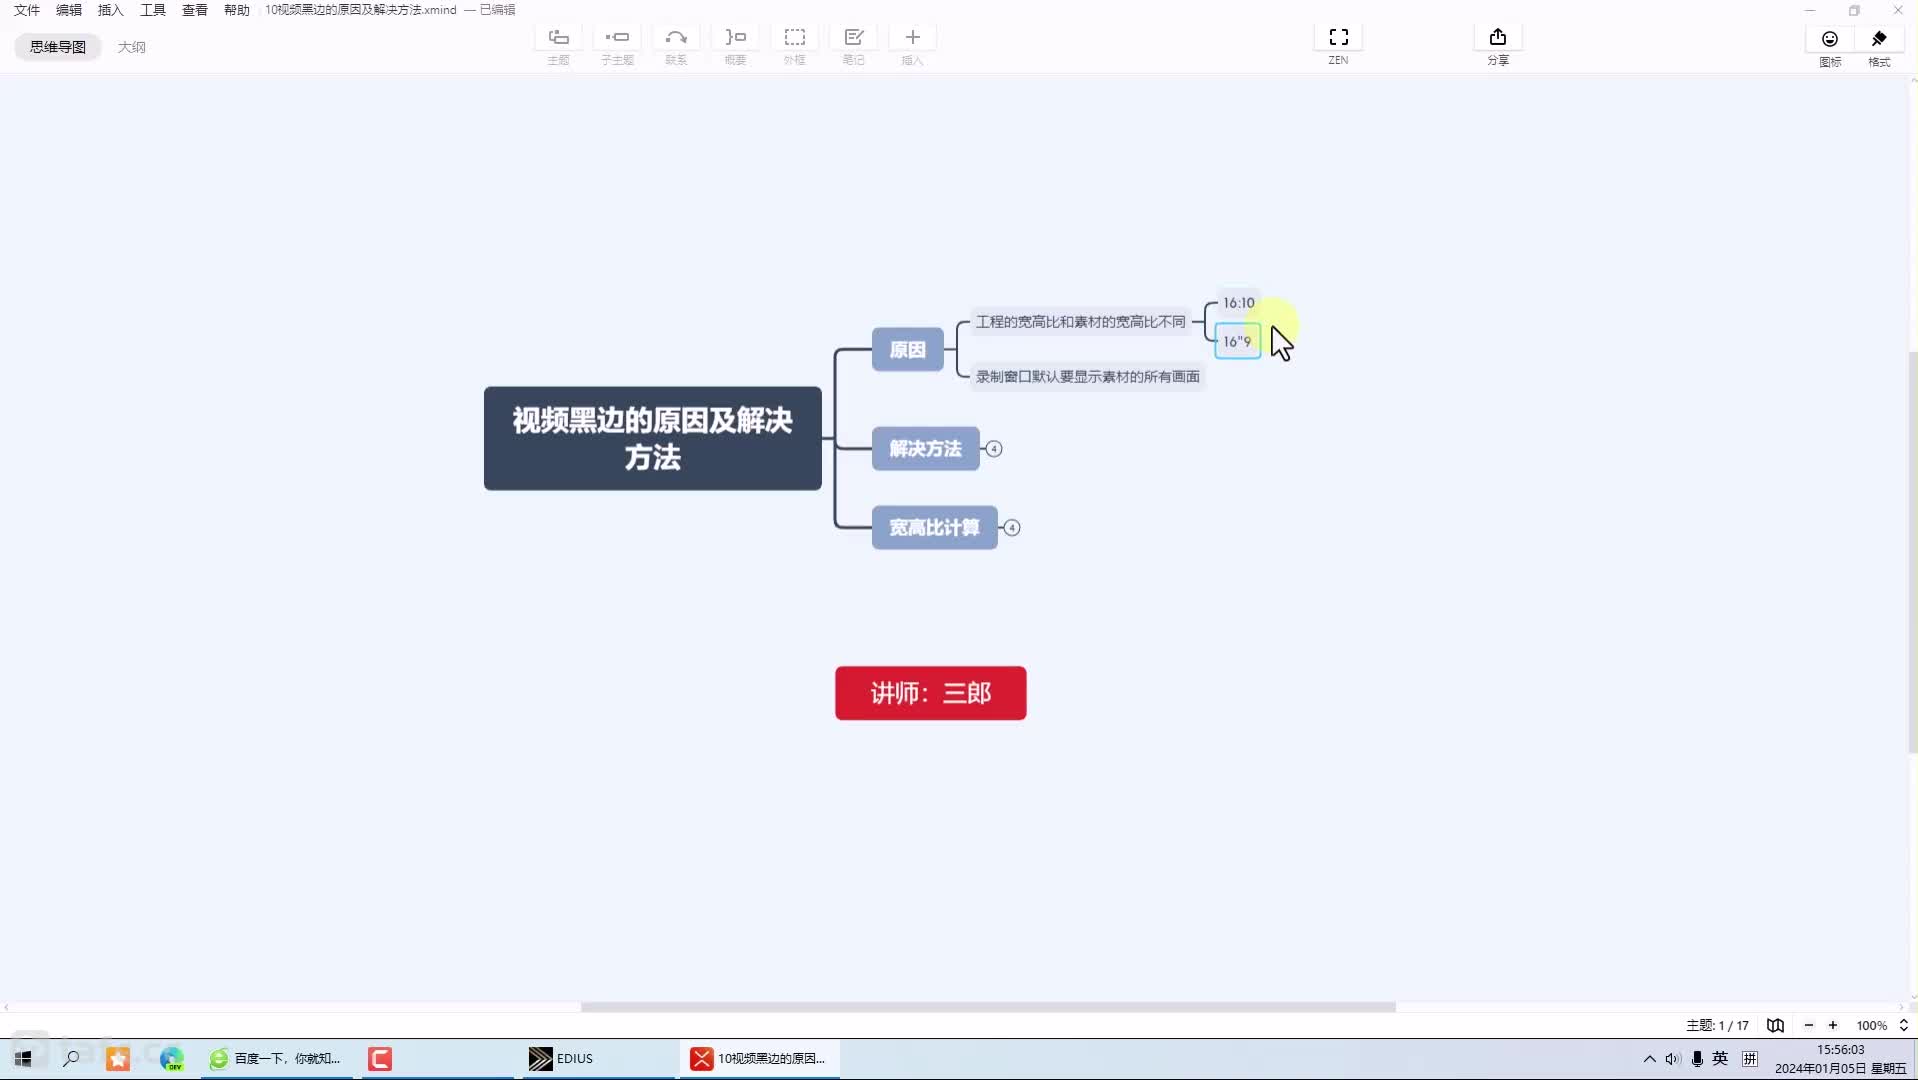The image size is (1918, 1080).
Task: Open the 工具 menu
Action: [x=153, y=10]
